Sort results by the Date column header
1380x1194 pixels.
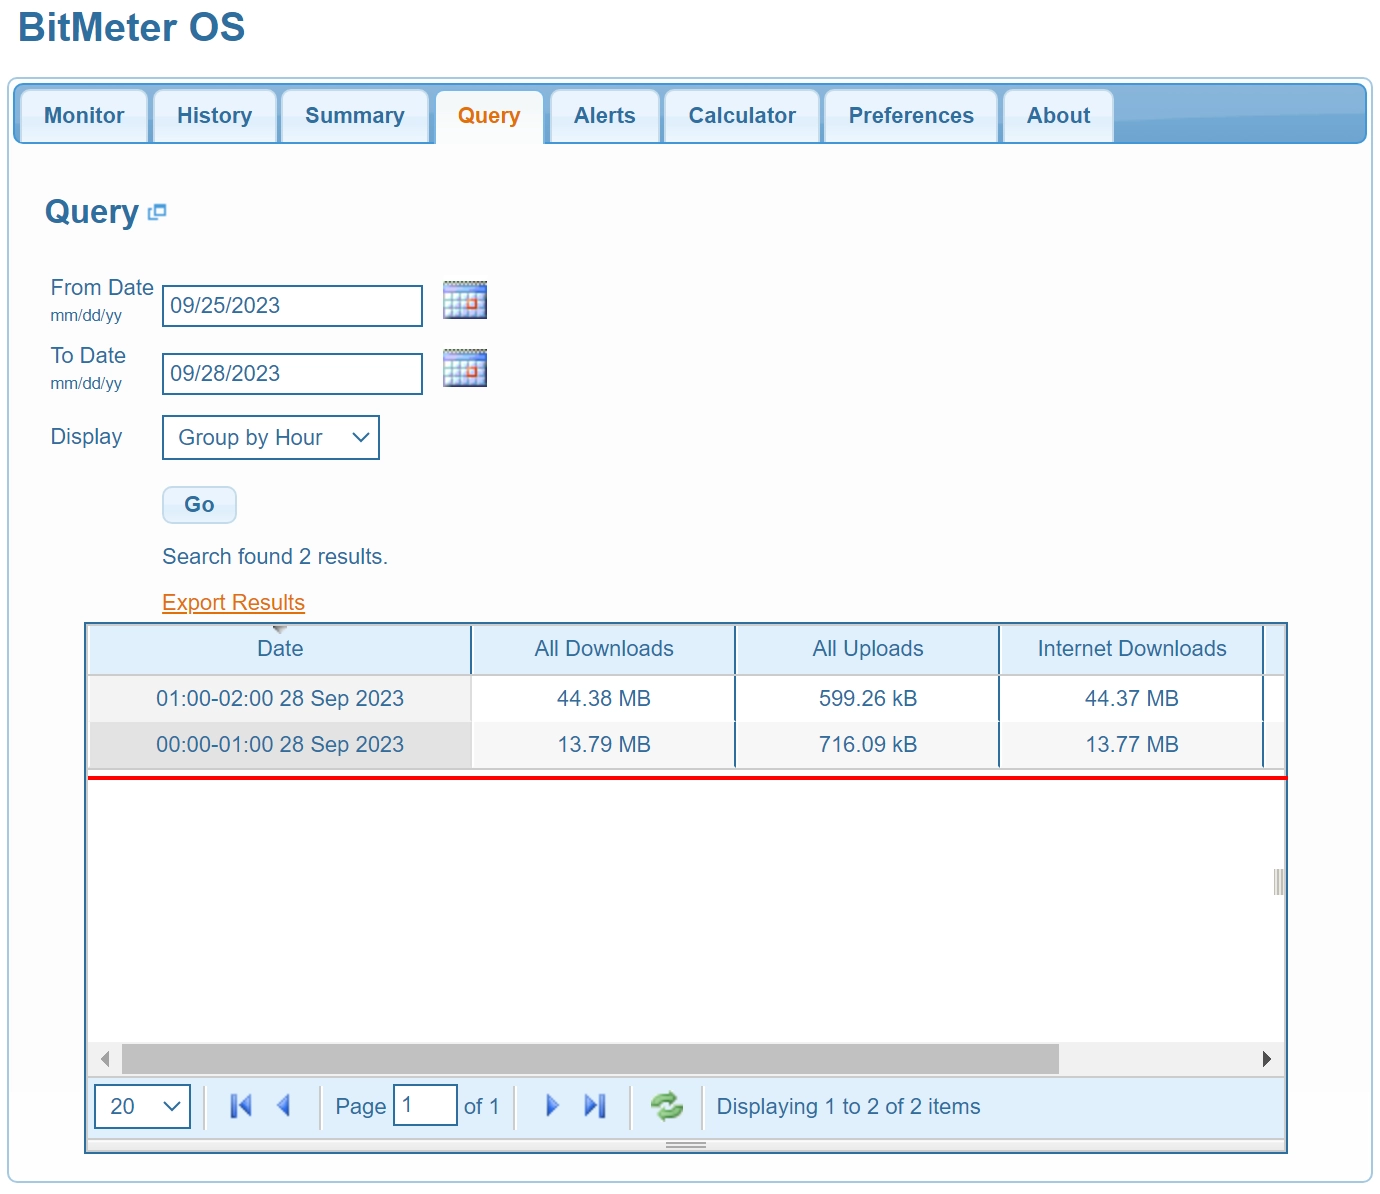tap(280, 649)
